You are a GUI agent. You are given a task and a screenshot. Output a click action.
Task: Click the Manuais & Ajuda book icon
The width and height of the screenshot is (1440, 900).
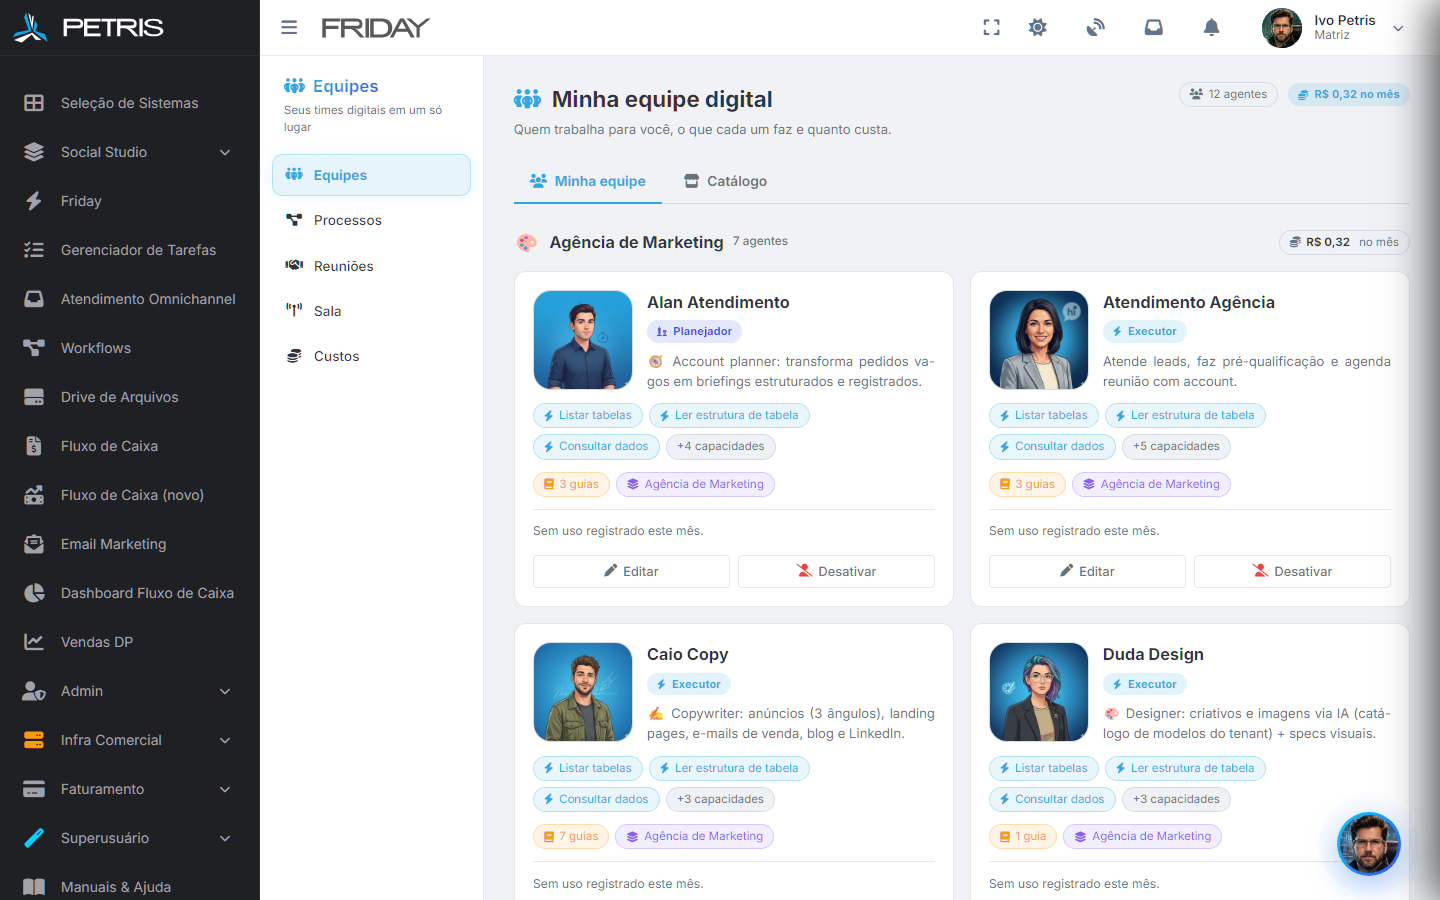[x=34, y=887]
